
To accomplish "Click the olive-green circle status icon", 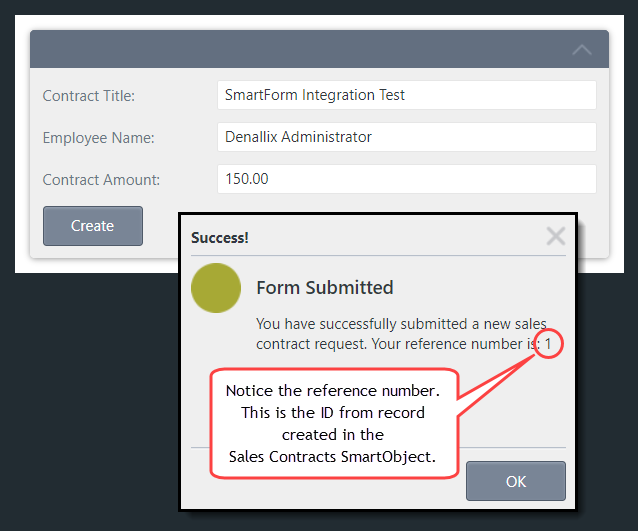I will (x=216, y=288).
